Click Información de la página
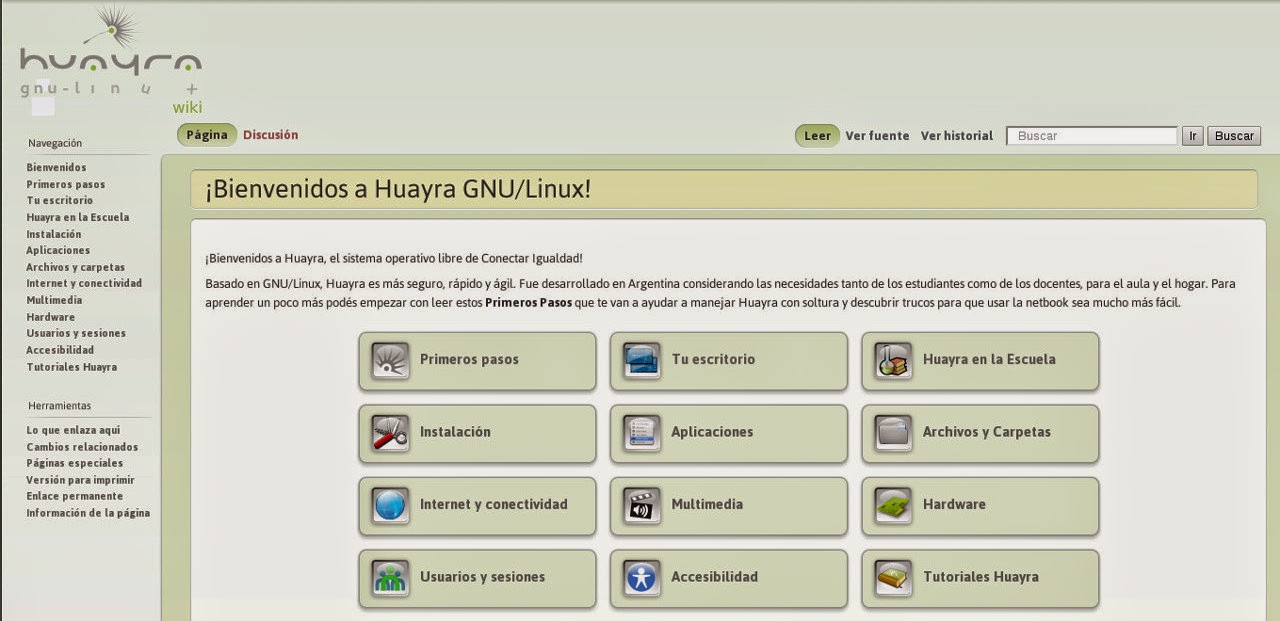Screen dimensions: 1280x621 pos(88,514)
